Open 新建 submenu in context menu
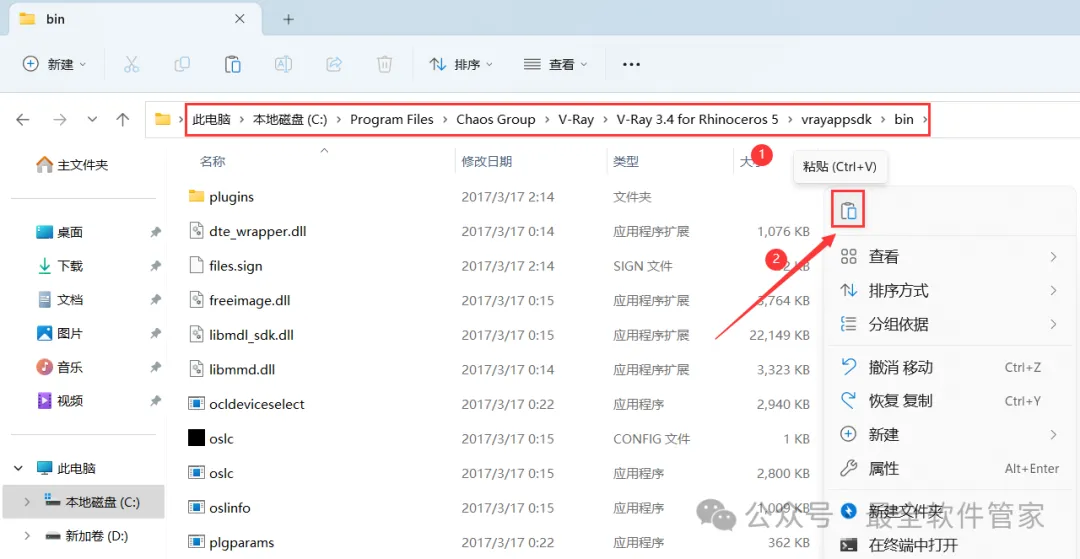The height and width of the screenshot is (559, 1080). (949, 434)
